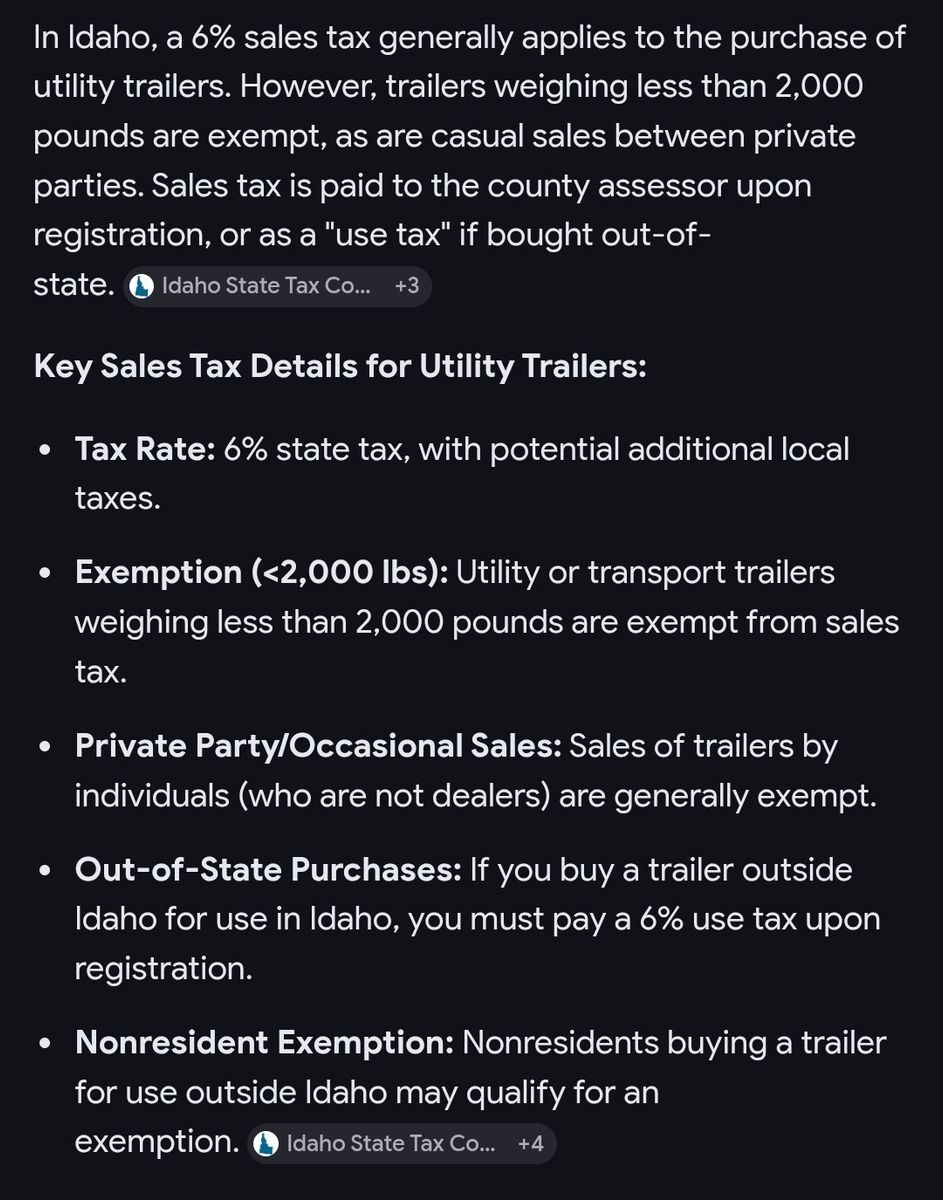943x1200 pixels.
Task: Click the bold "Private Party/Occasional Sales:" label
Action: click(319, 747)
